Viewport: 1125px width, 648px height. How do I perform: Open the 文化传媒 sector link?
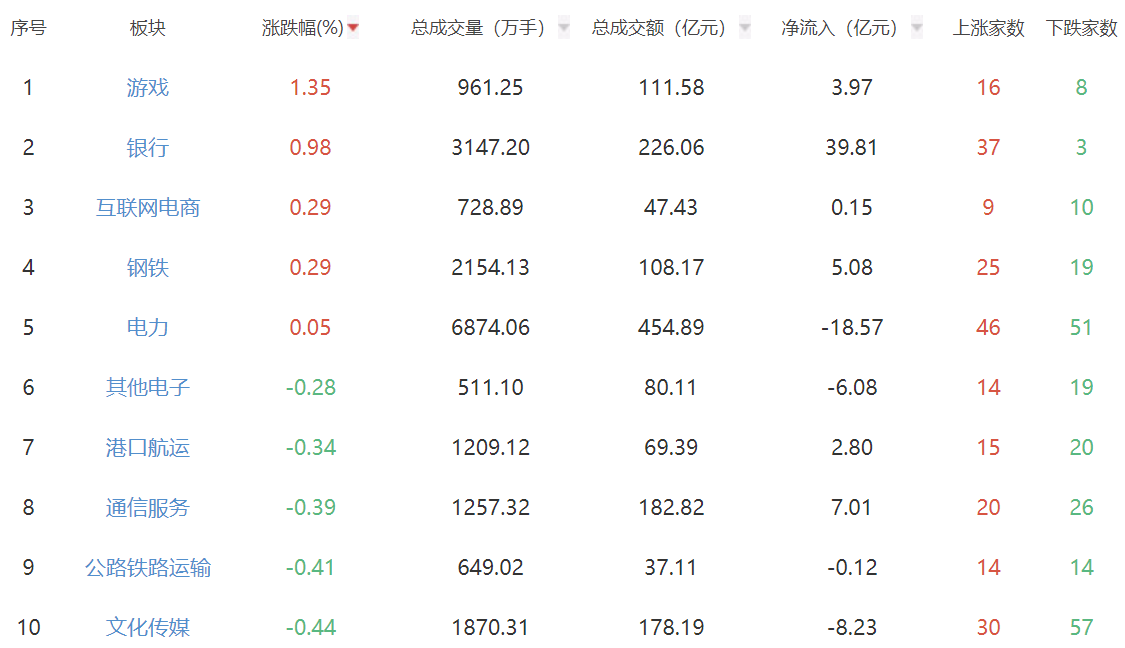148,628
